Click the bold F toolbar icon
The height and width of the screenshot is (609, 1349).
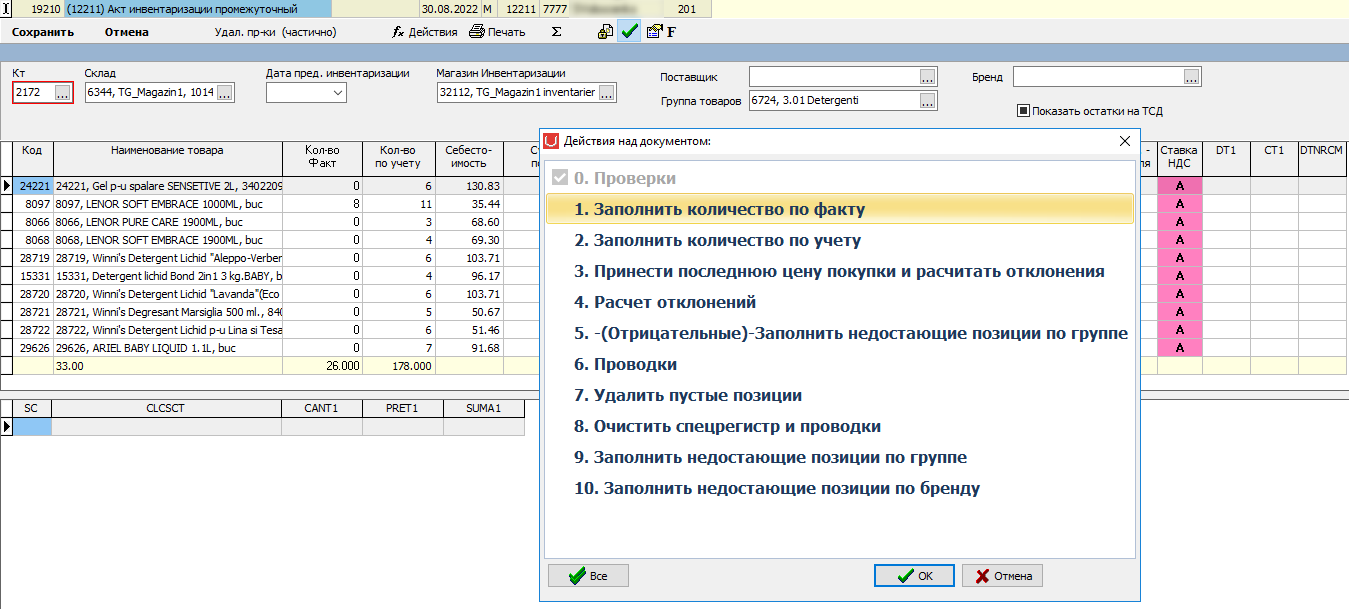672,32
